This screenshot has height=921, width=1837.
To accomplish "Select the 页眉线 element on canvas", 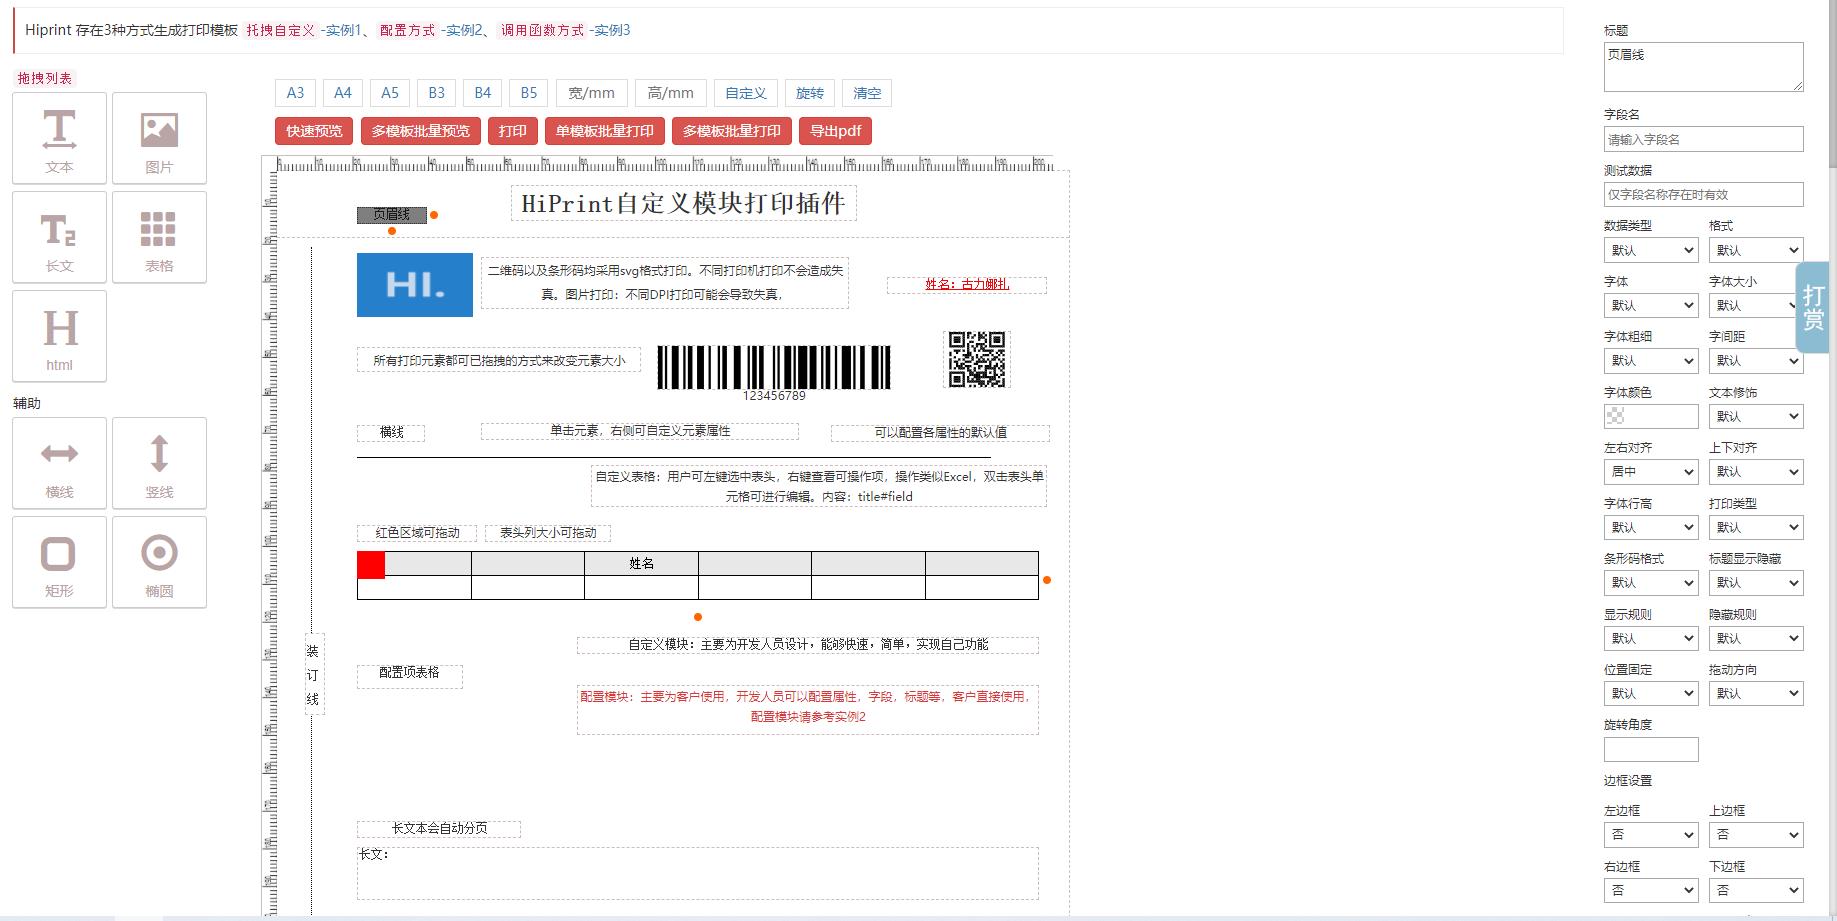I will click(392, 215).
